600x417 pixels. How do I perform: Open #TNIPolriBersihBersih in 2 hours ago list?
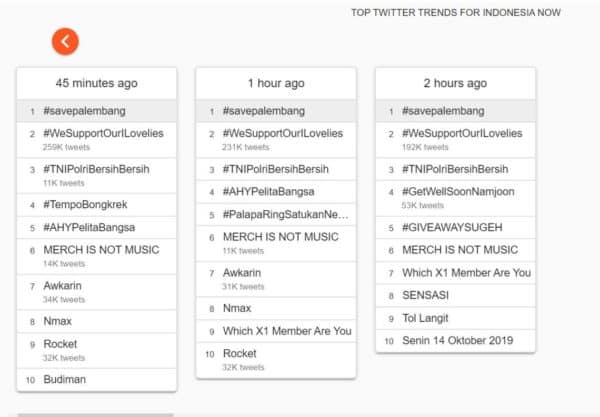tap(455, 169)
